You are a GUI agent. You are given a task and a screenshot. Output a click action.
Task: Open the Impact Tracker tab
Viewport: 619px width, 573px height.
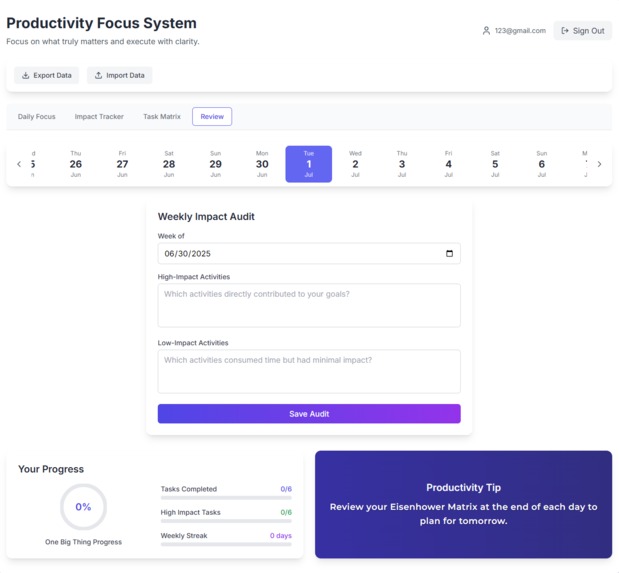point(99,116)
